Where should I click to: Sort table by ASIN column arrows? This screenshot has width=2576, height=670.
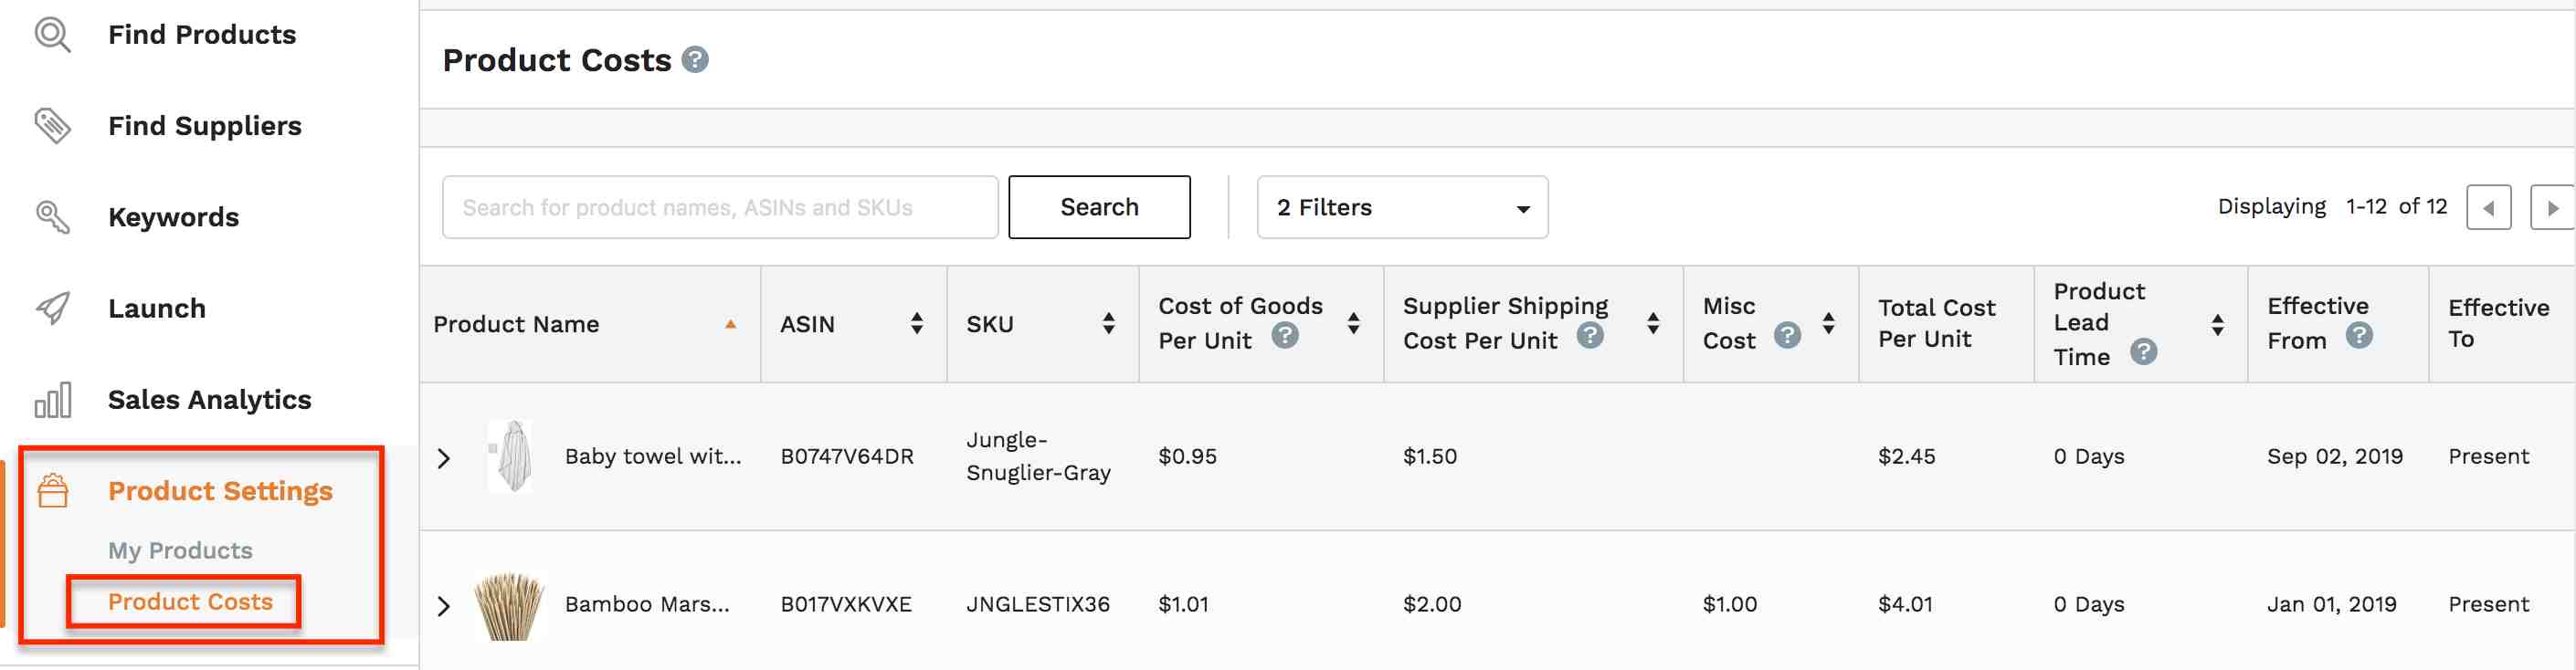click(x=917, y=324)
